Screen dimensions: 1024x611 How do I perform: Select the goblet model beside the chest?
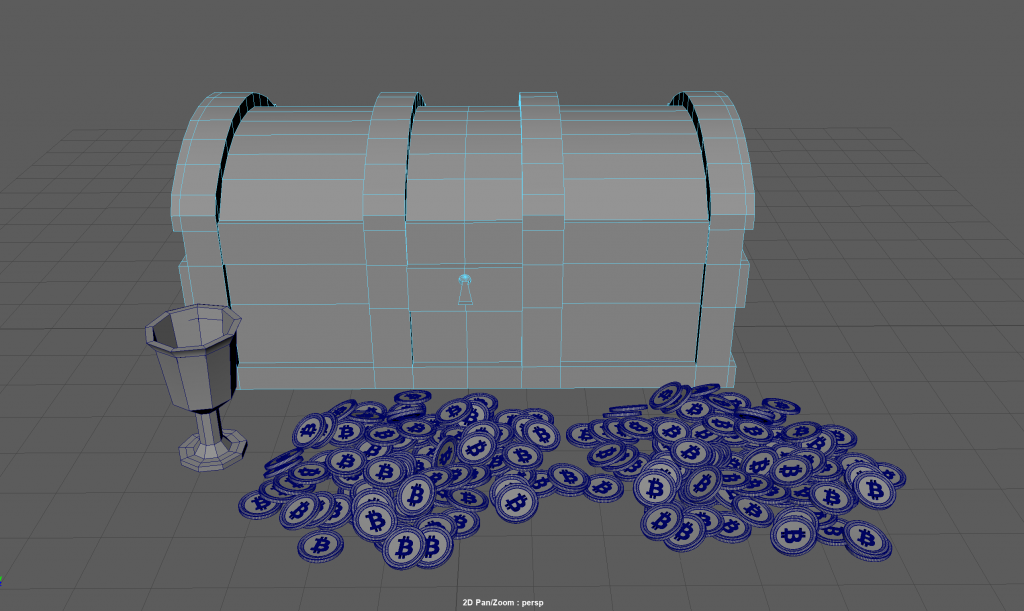pos(194,386)
